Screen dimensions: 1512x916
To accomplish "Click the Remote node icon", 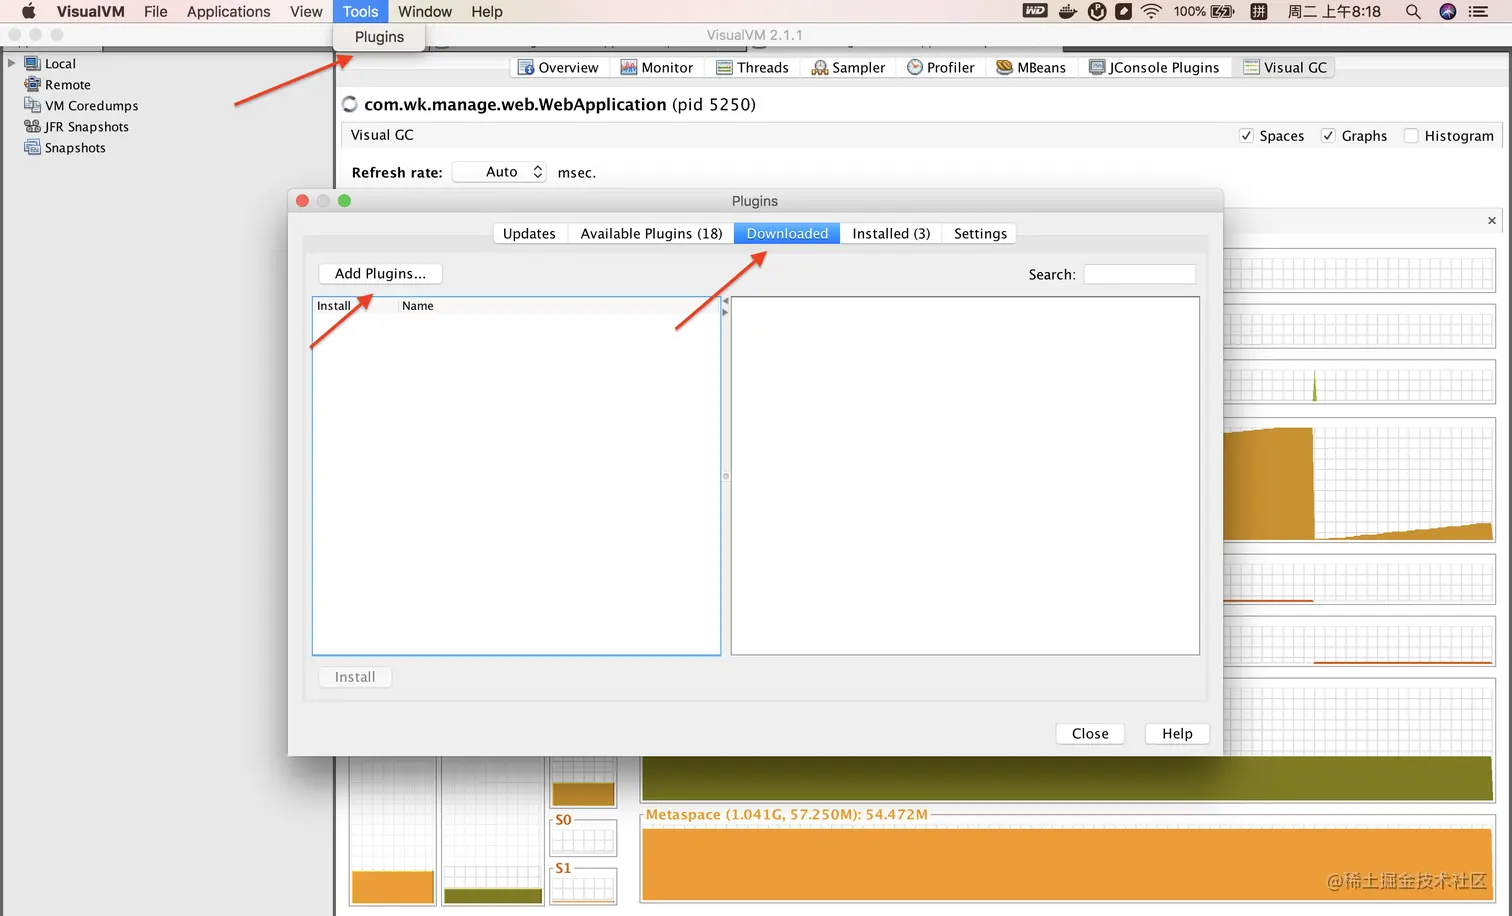I will click(32, 84).
